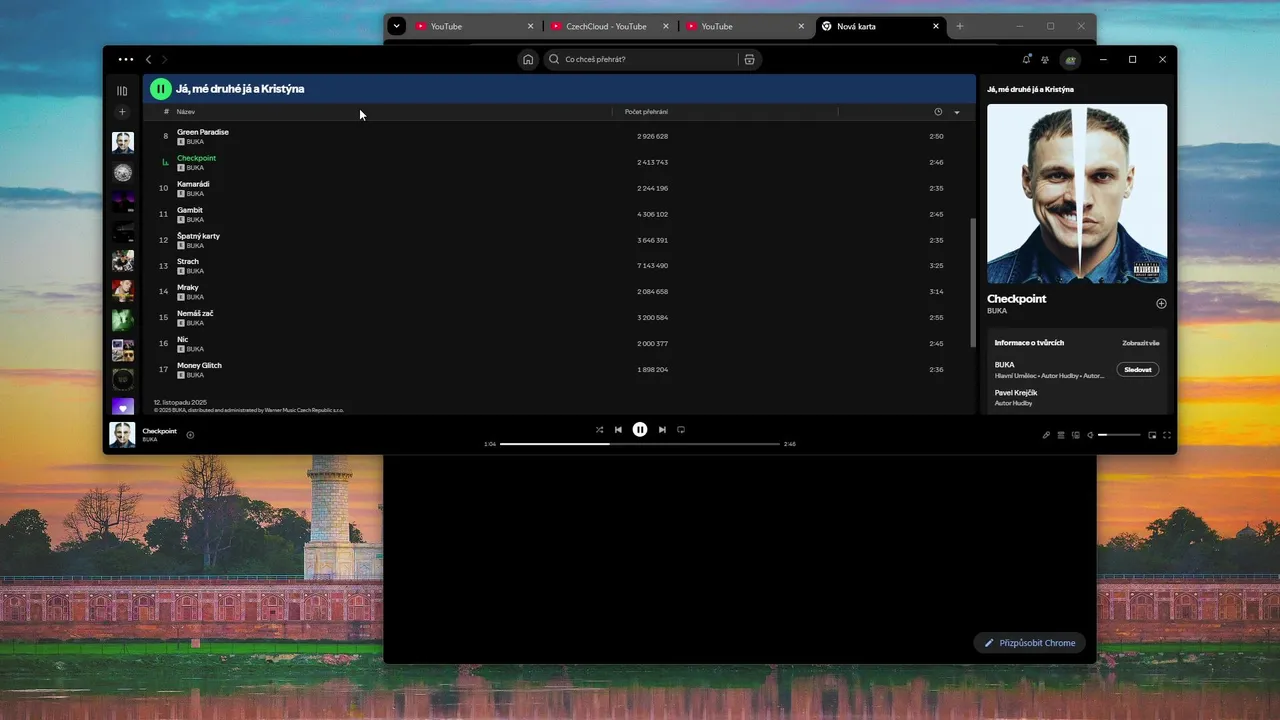Open the lyrics microphone icon
Viewport: 1280px width, 720px height.
pos(1046,435)
